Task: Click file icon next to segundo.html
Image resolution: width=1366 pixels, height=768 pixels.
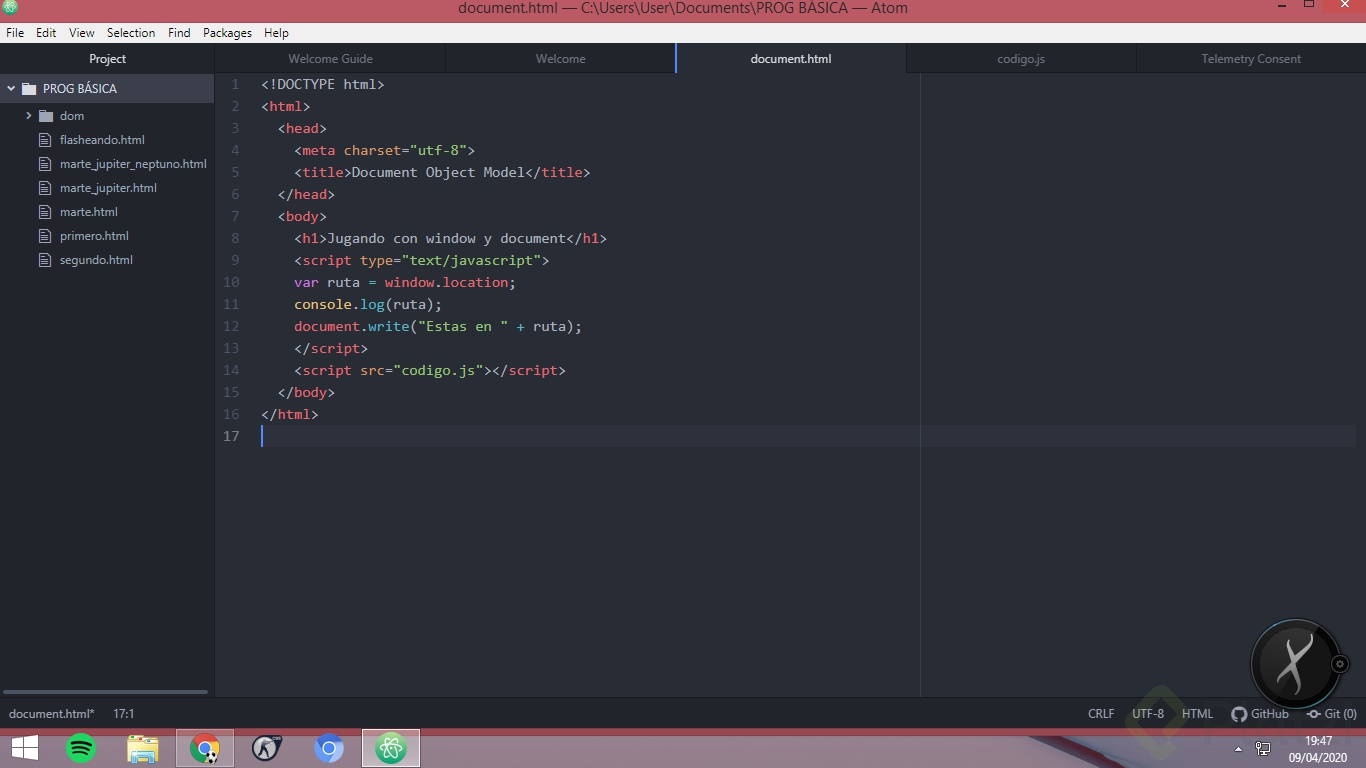Action: [44, 260]
